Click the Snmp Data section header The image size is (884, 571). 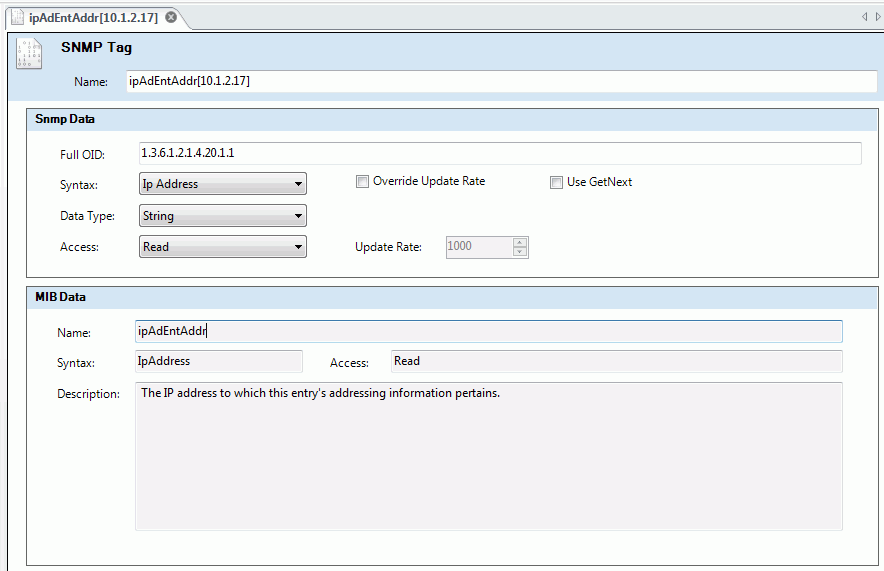(x=65, y=119)
